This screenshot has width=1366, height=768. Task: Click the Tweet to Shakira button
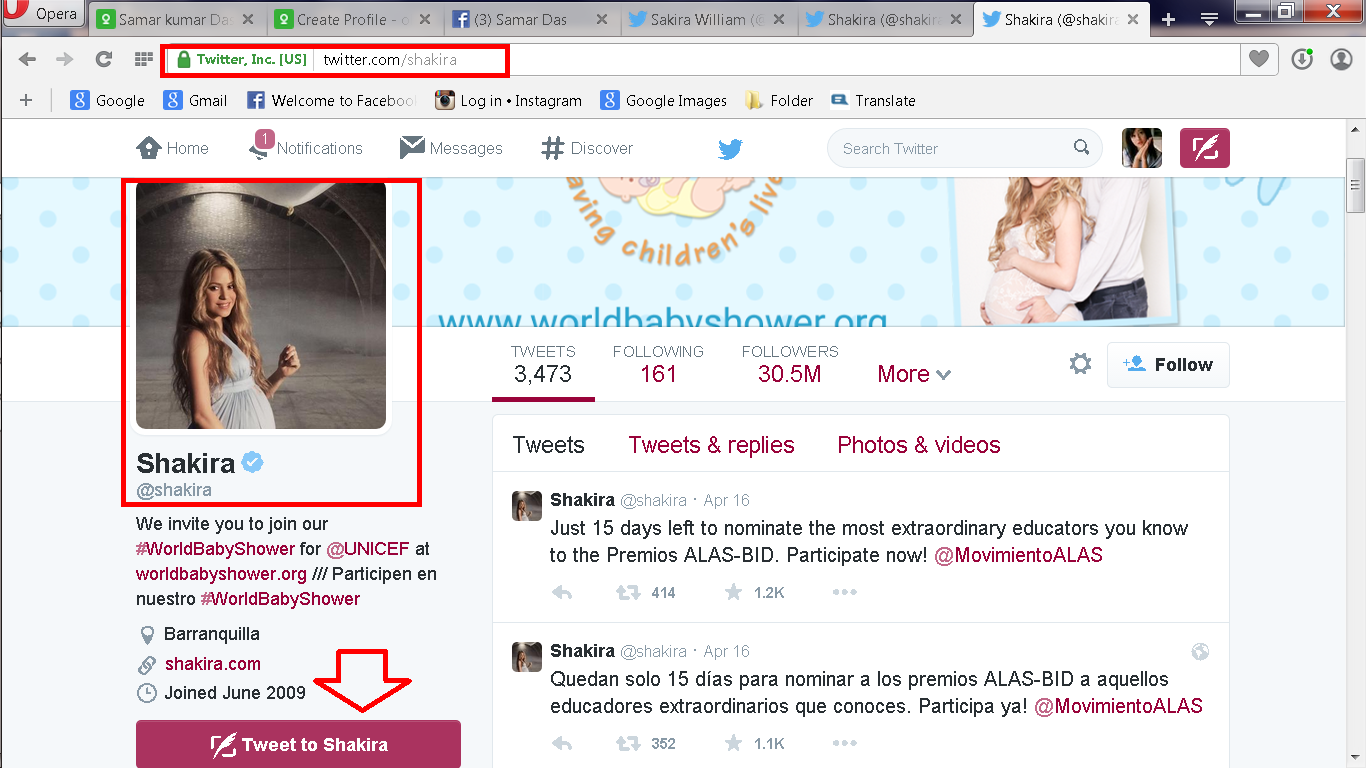click(x=298, y=744)
